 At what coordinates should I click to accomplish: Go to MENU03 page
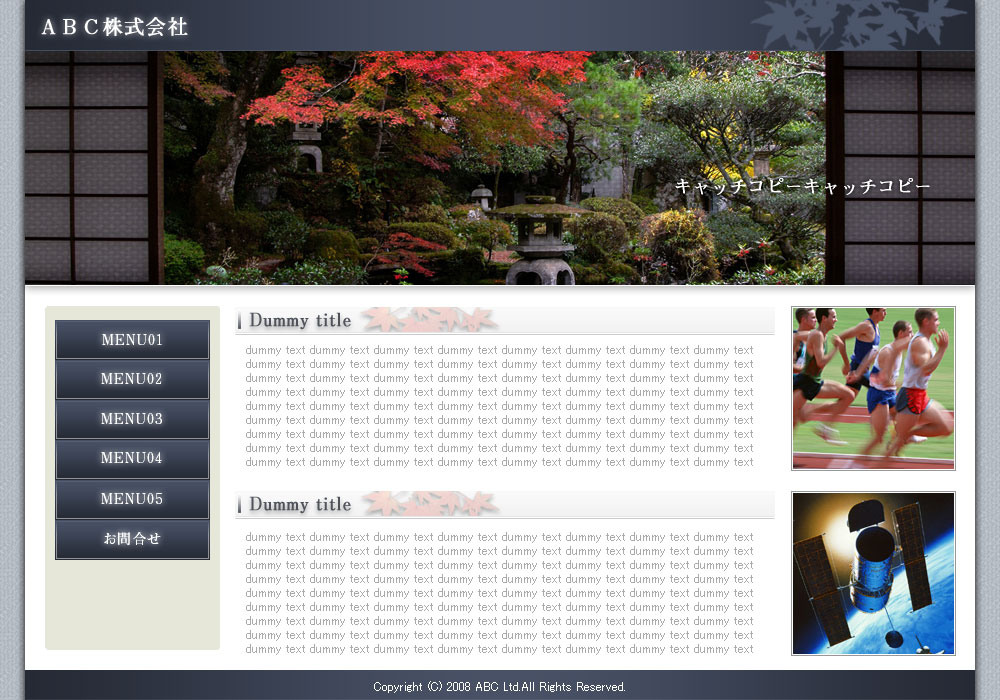point(132,419)
